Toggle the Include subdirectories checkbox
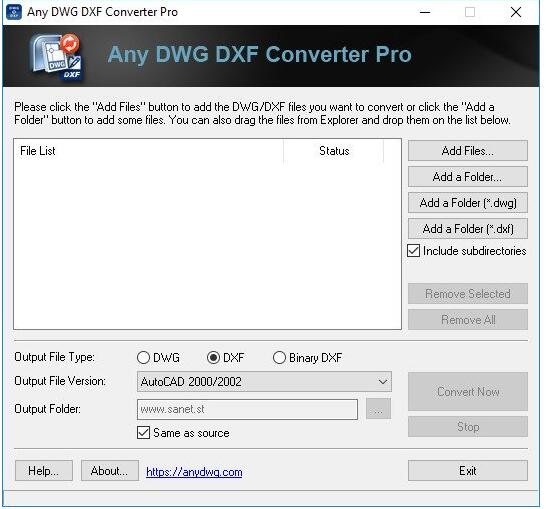This screenshot has height=509, width=546. coord(414,251)
